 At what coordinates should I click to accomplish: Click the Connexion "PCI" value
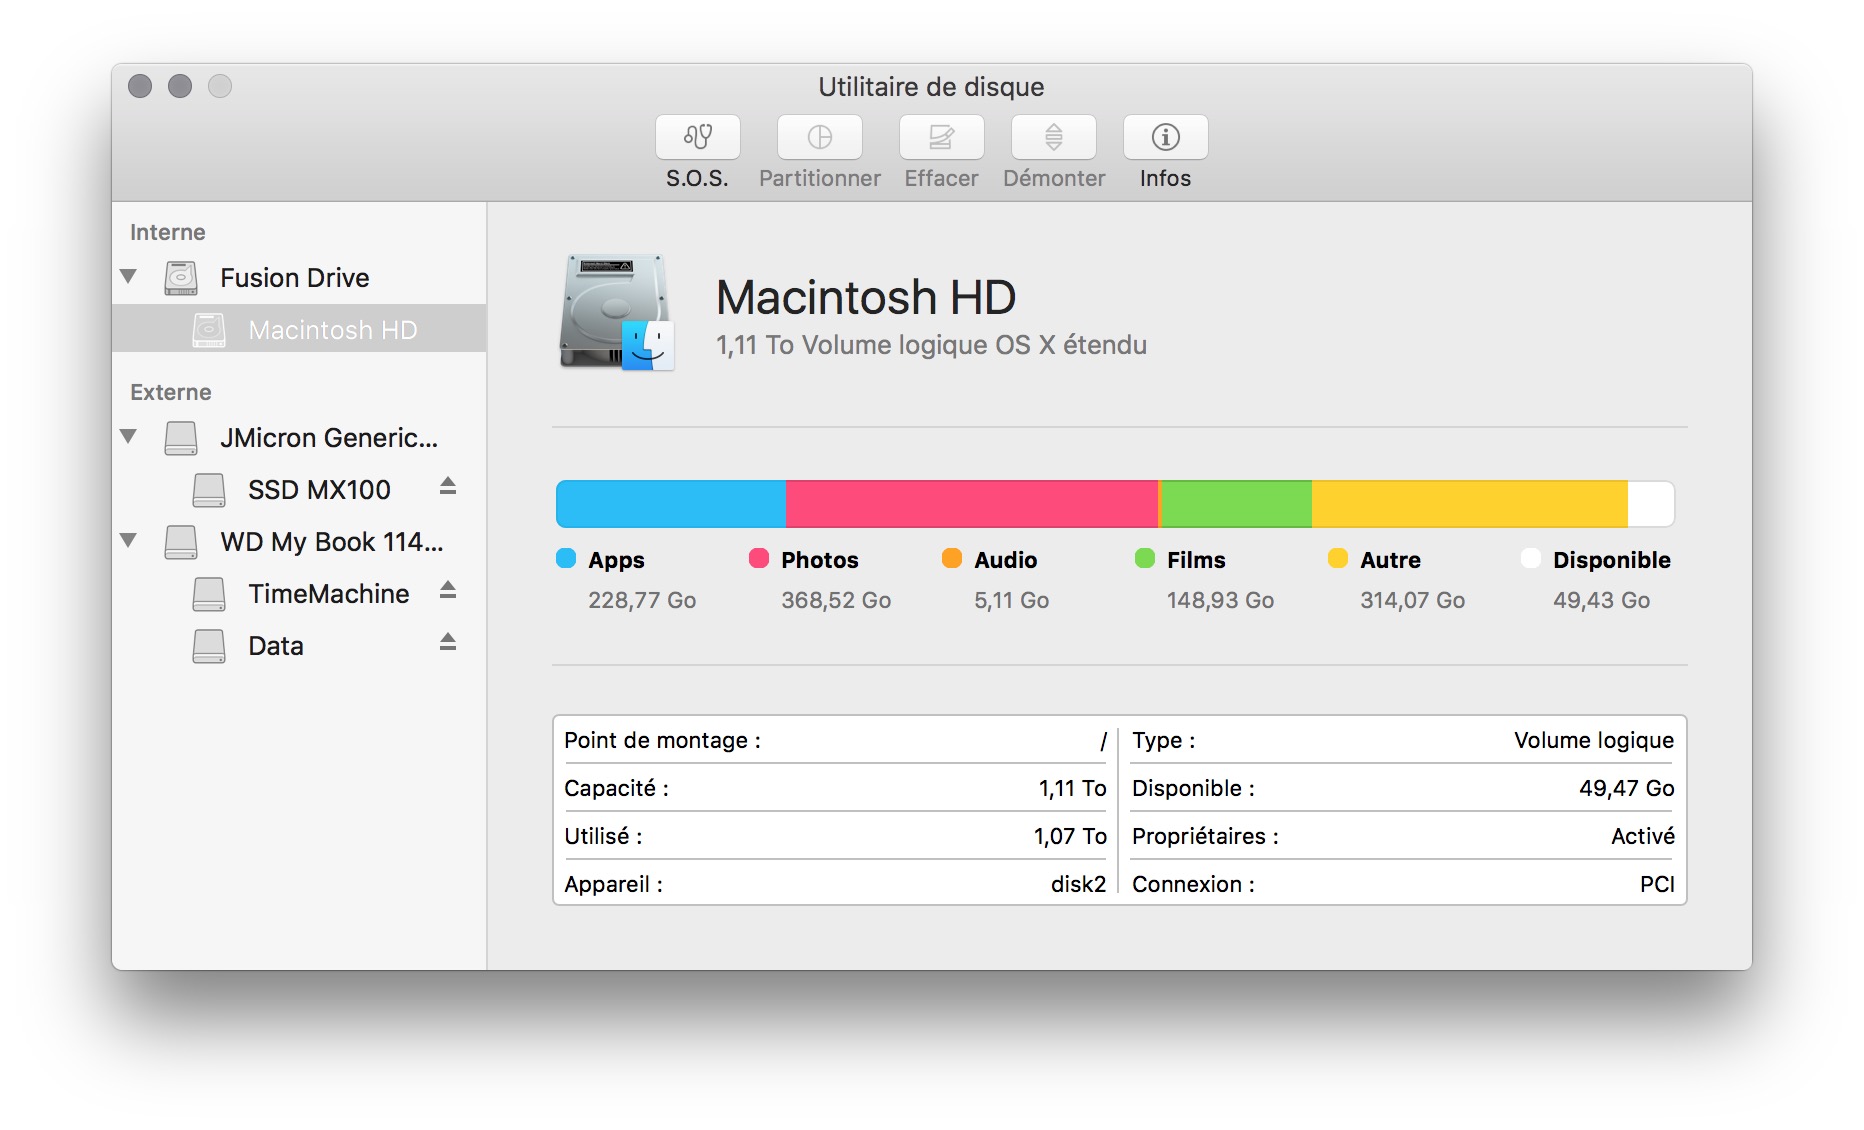[x=1657, y=884]
